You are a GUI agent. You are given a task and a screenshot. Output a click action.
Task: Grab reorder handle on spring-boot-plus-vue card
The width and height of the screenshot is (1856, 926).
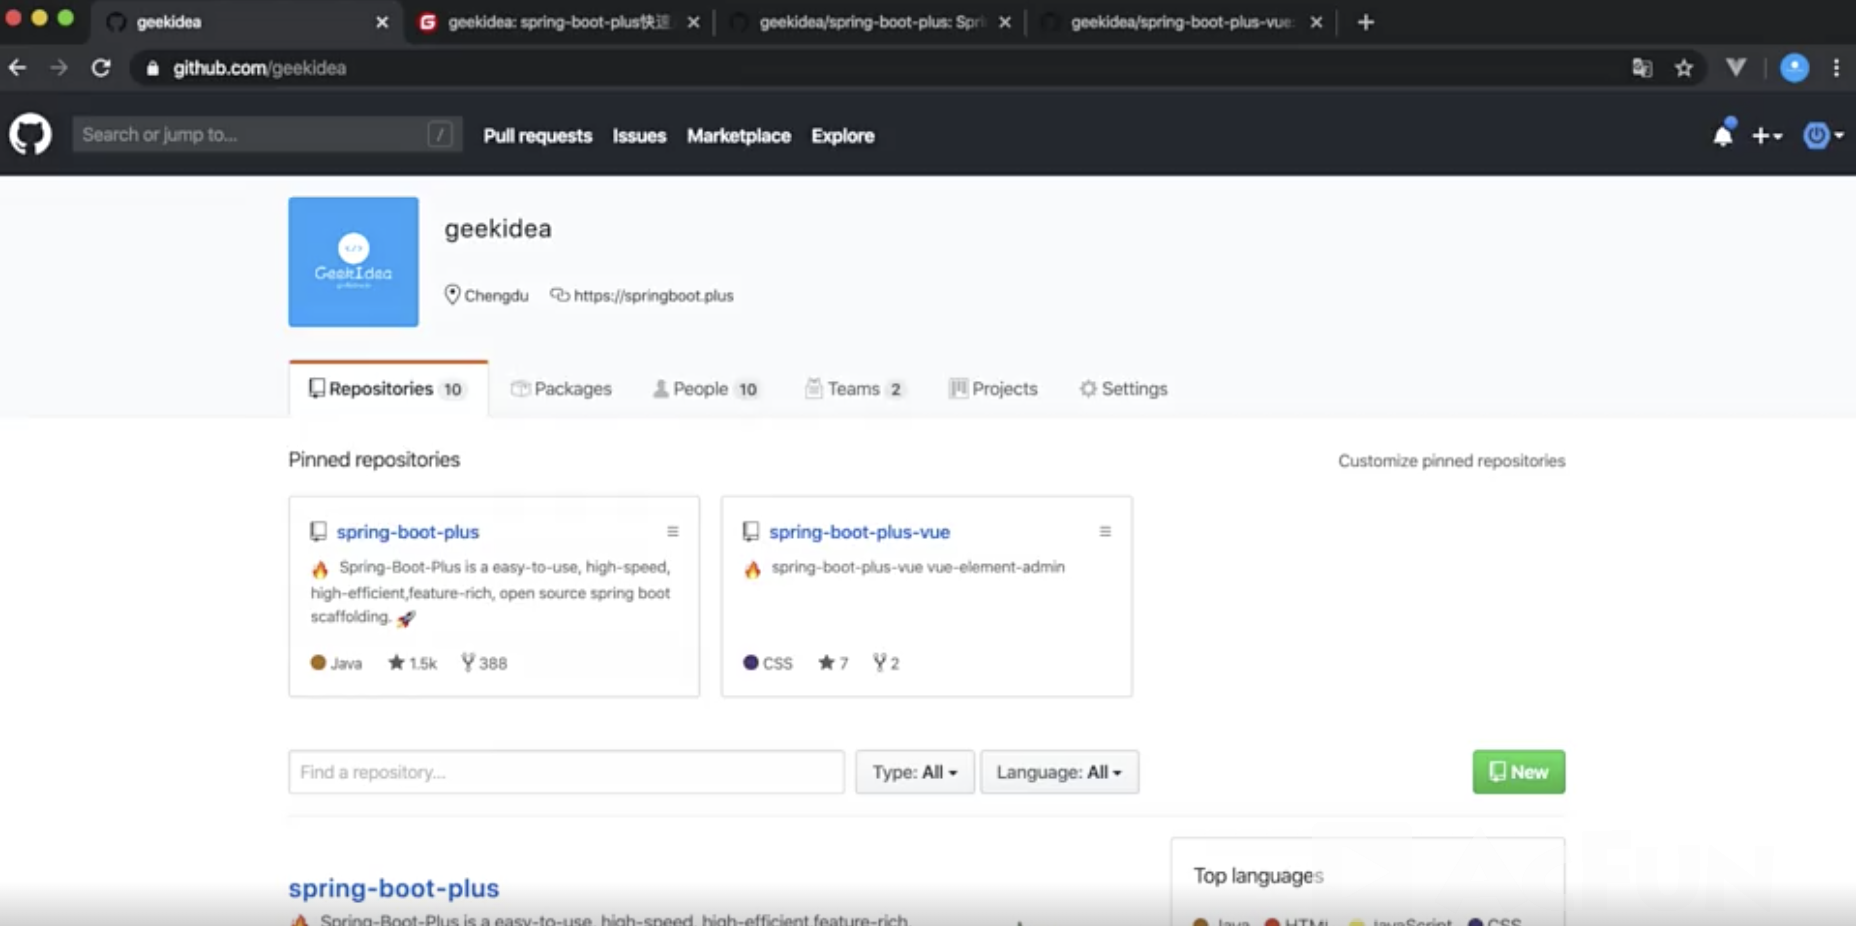click(1105, 532)
